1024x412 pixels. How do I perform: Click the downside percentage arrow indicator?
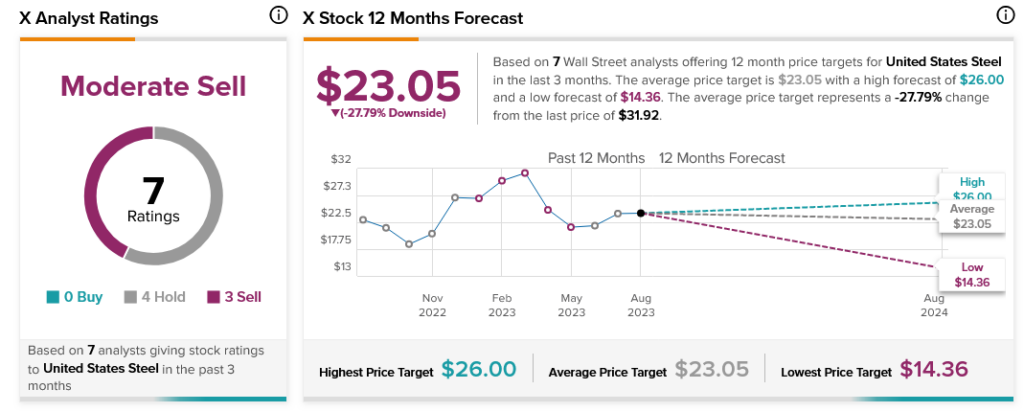336,114
